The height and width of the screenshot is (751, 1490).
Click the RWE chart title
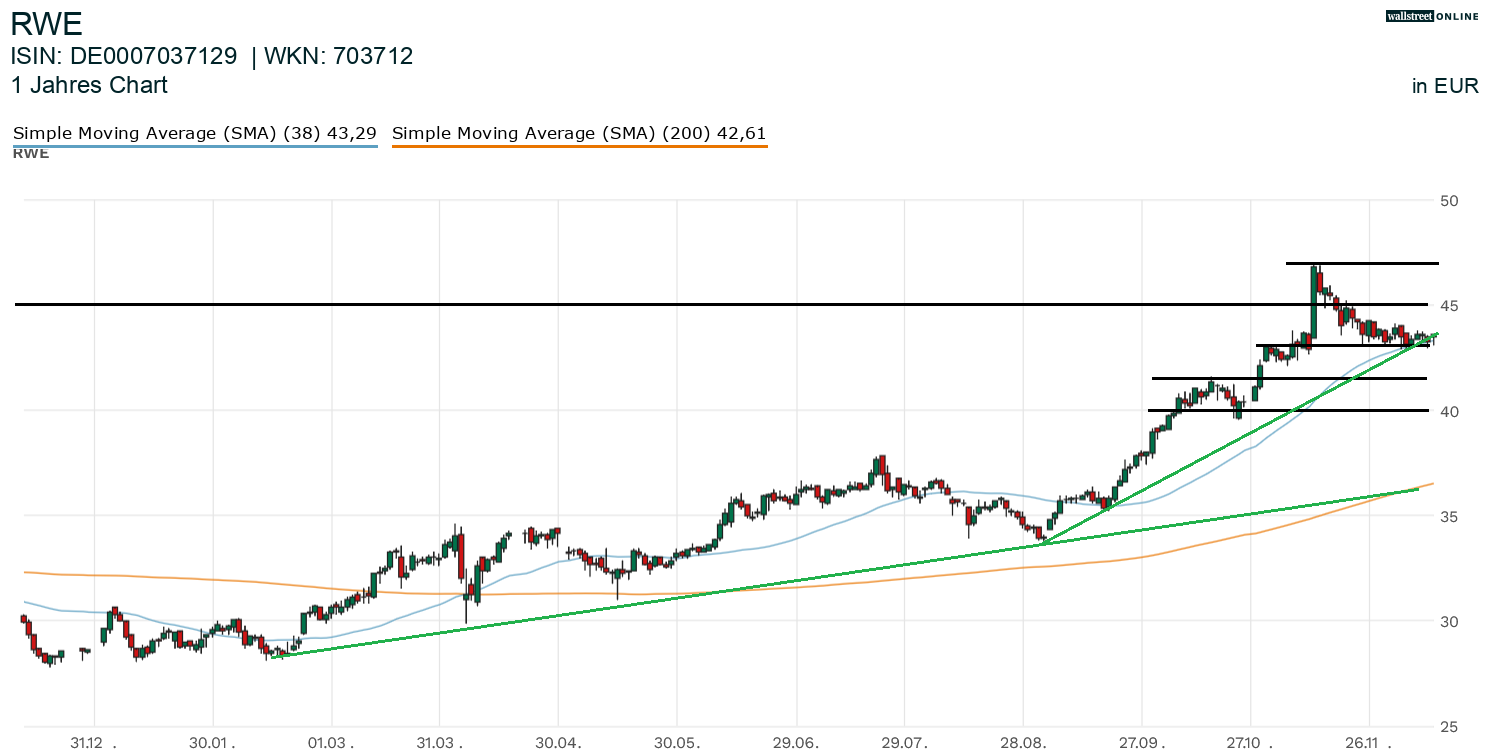coord(47,23)
